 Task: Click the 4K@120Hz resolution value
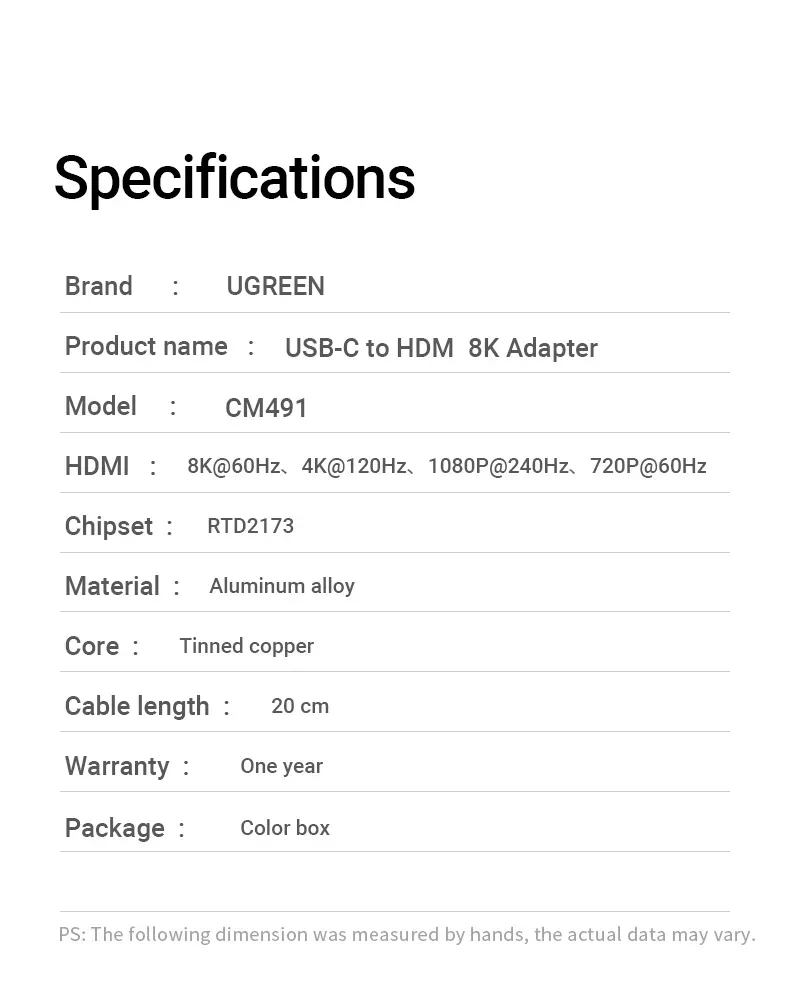point(354,466)
